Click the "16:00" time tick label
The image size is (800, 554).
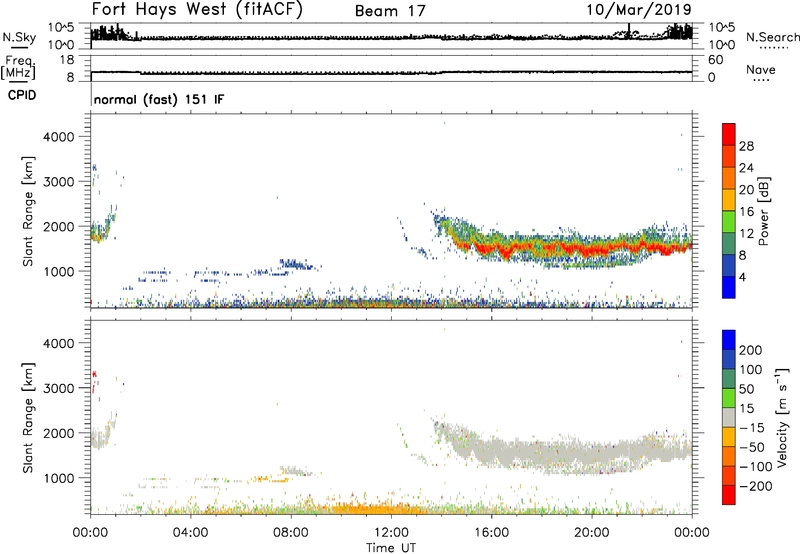(491, 533)
